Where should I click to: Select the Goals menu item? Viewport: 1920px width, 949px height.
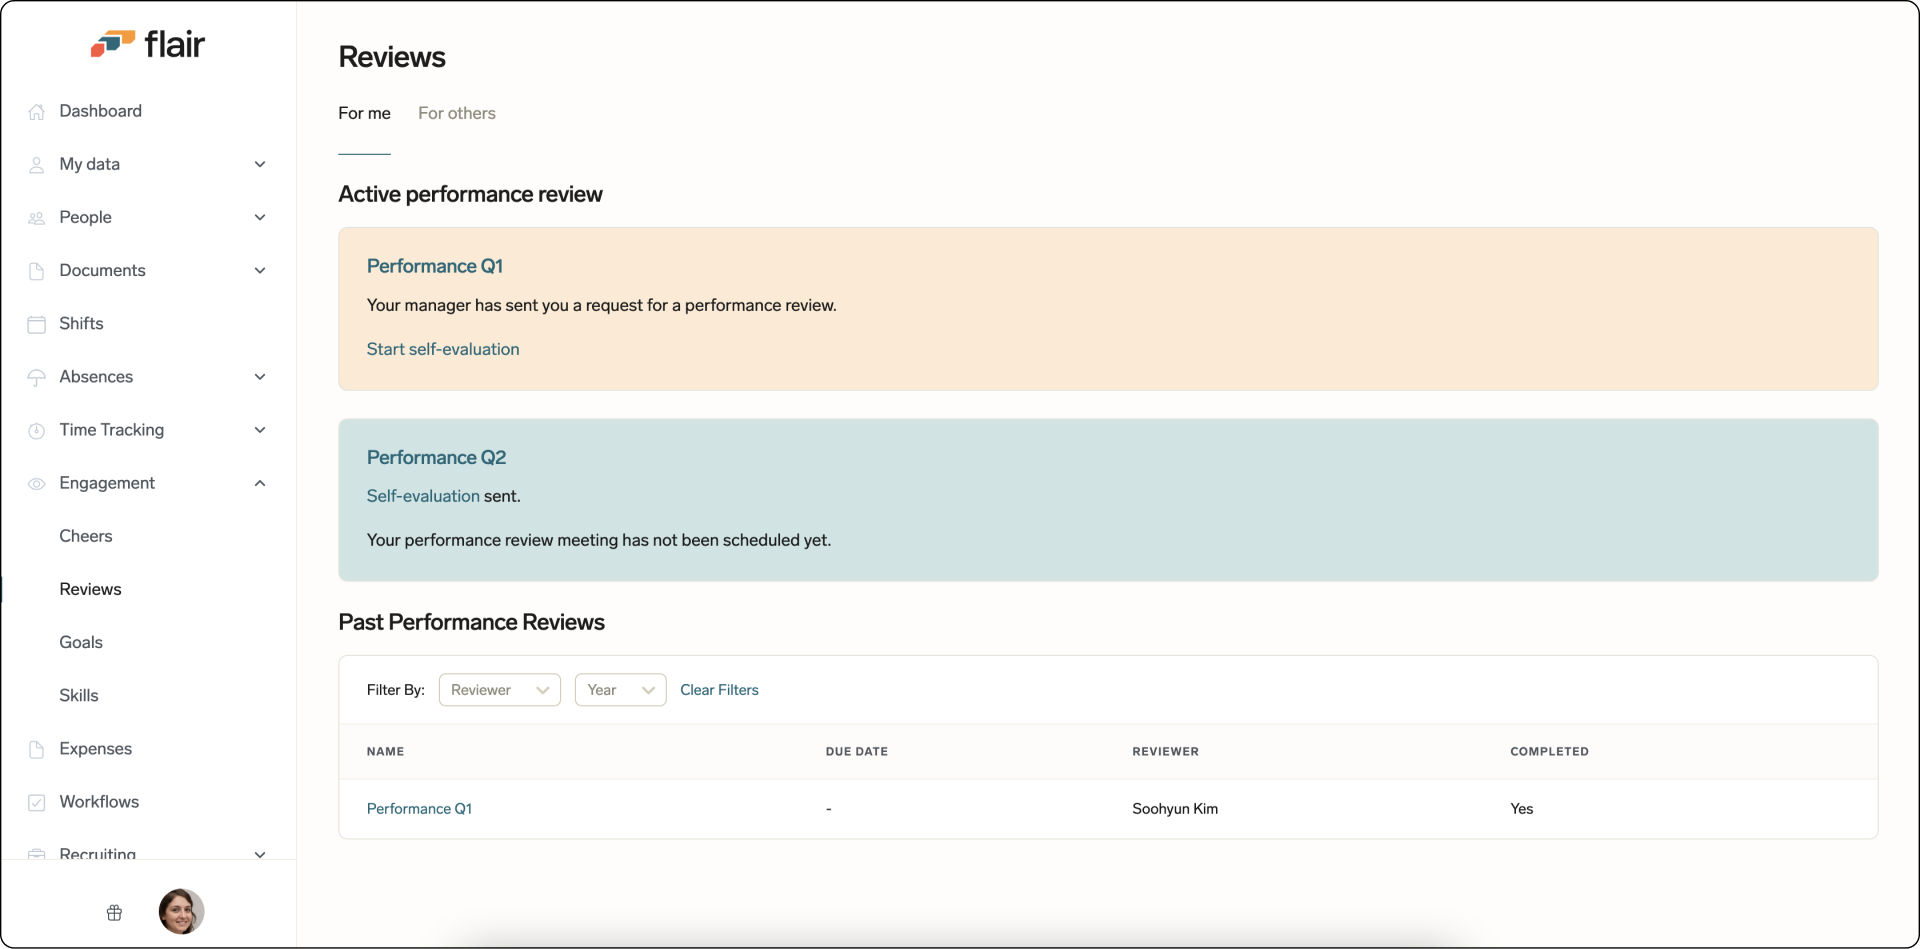coord(81,642)
